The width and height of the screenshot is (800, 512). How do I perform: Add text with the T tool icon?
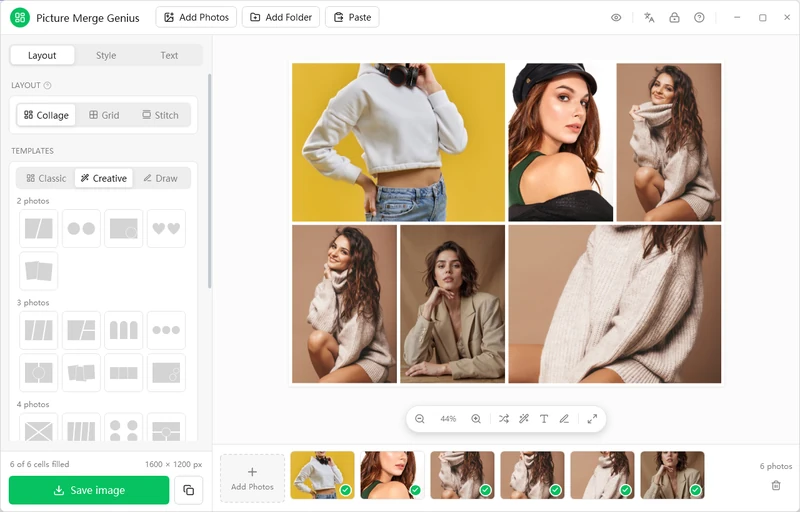tap(544, 419)
